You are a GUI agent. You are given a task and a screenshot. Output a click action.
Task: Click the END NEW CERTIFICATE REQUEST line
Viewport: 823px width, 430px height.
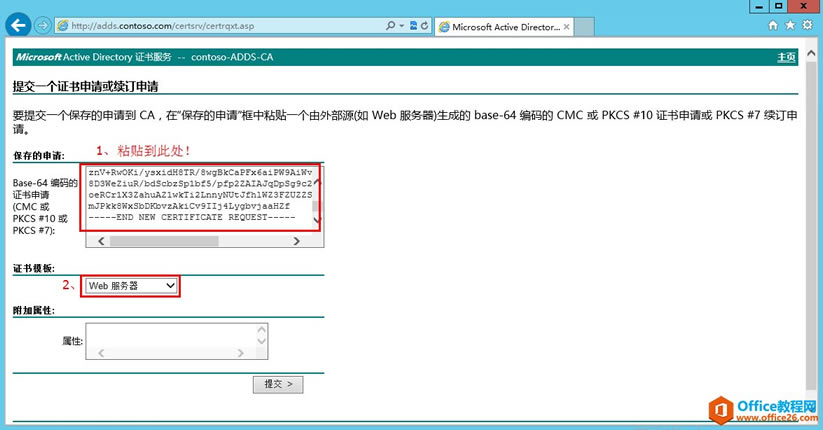point(192,217)
